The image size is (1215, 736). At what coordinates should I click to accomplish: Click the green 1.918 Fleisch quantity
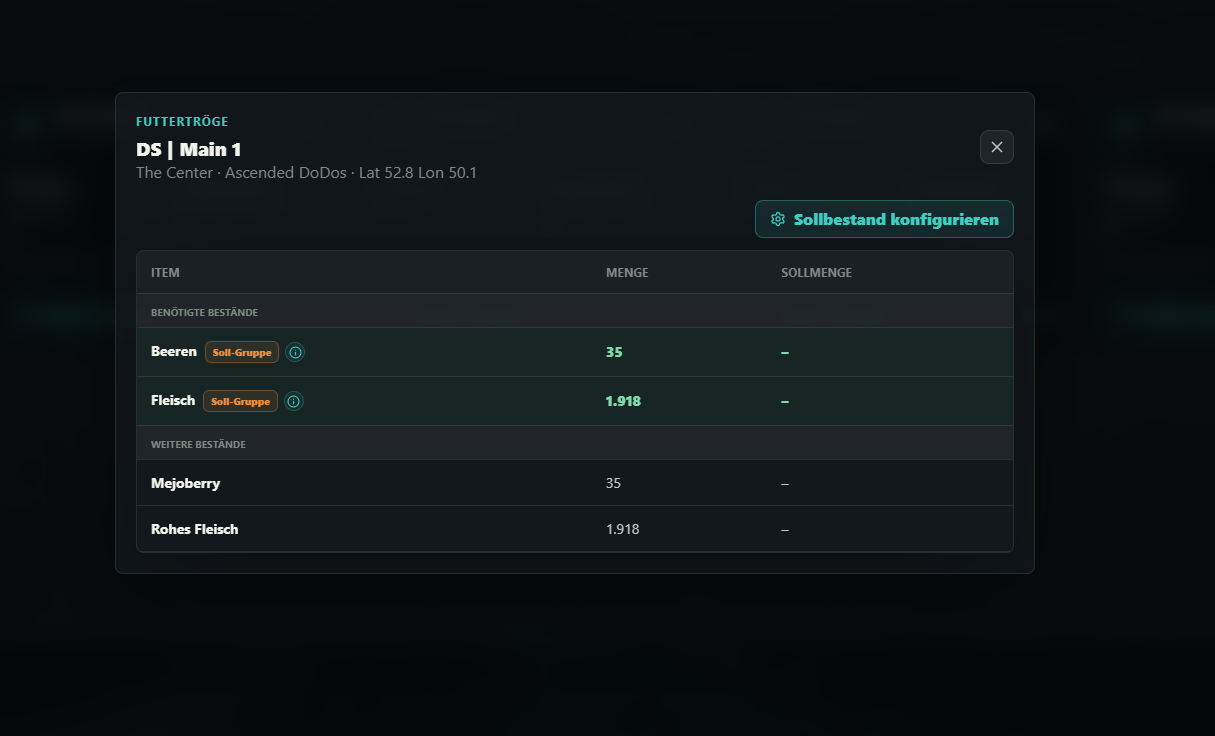pos(623,401)
